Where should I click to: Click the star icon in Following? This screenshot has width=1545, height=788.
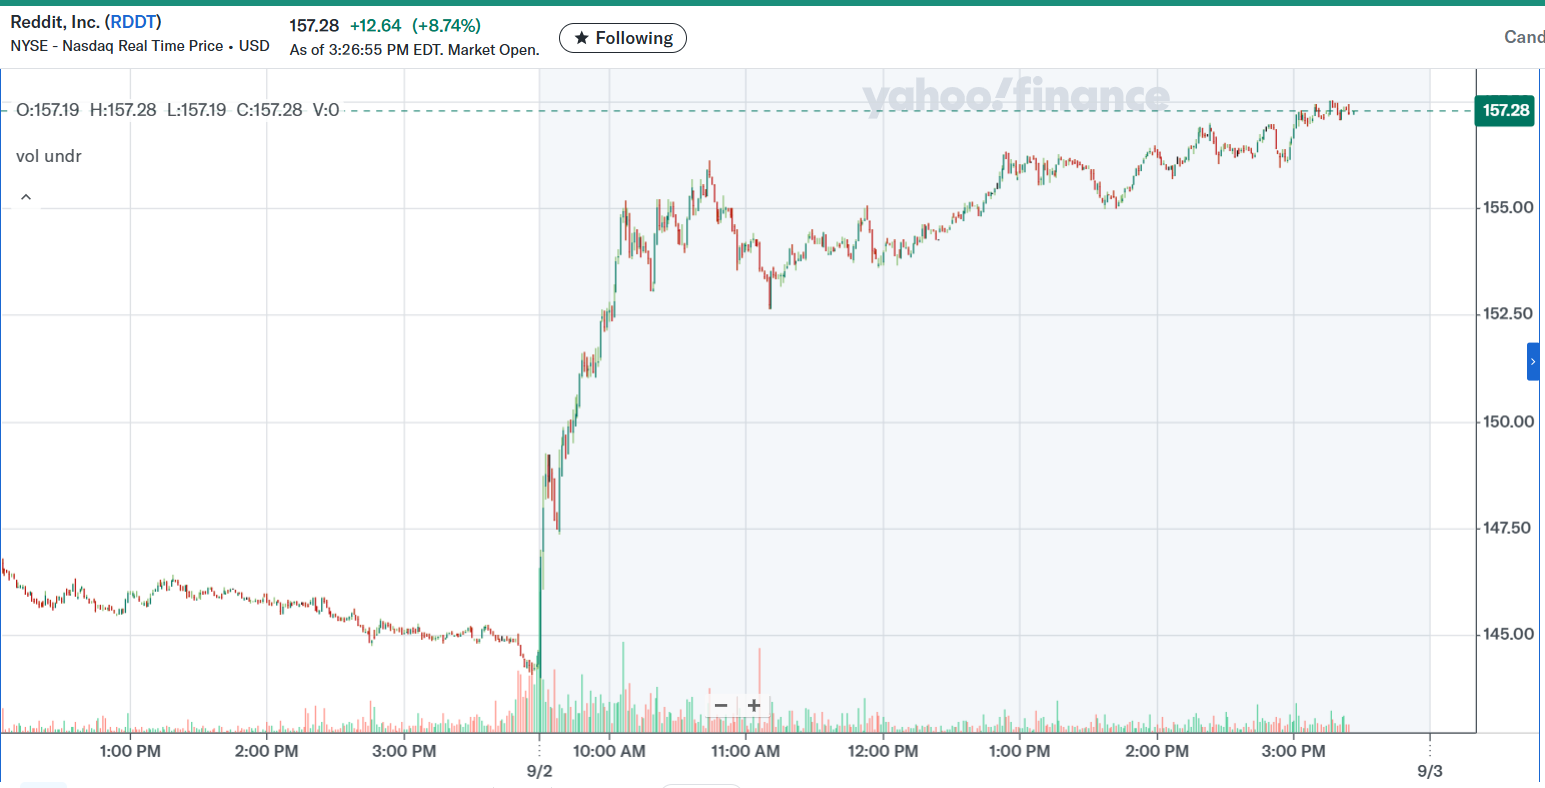click(x=581, y=38)
